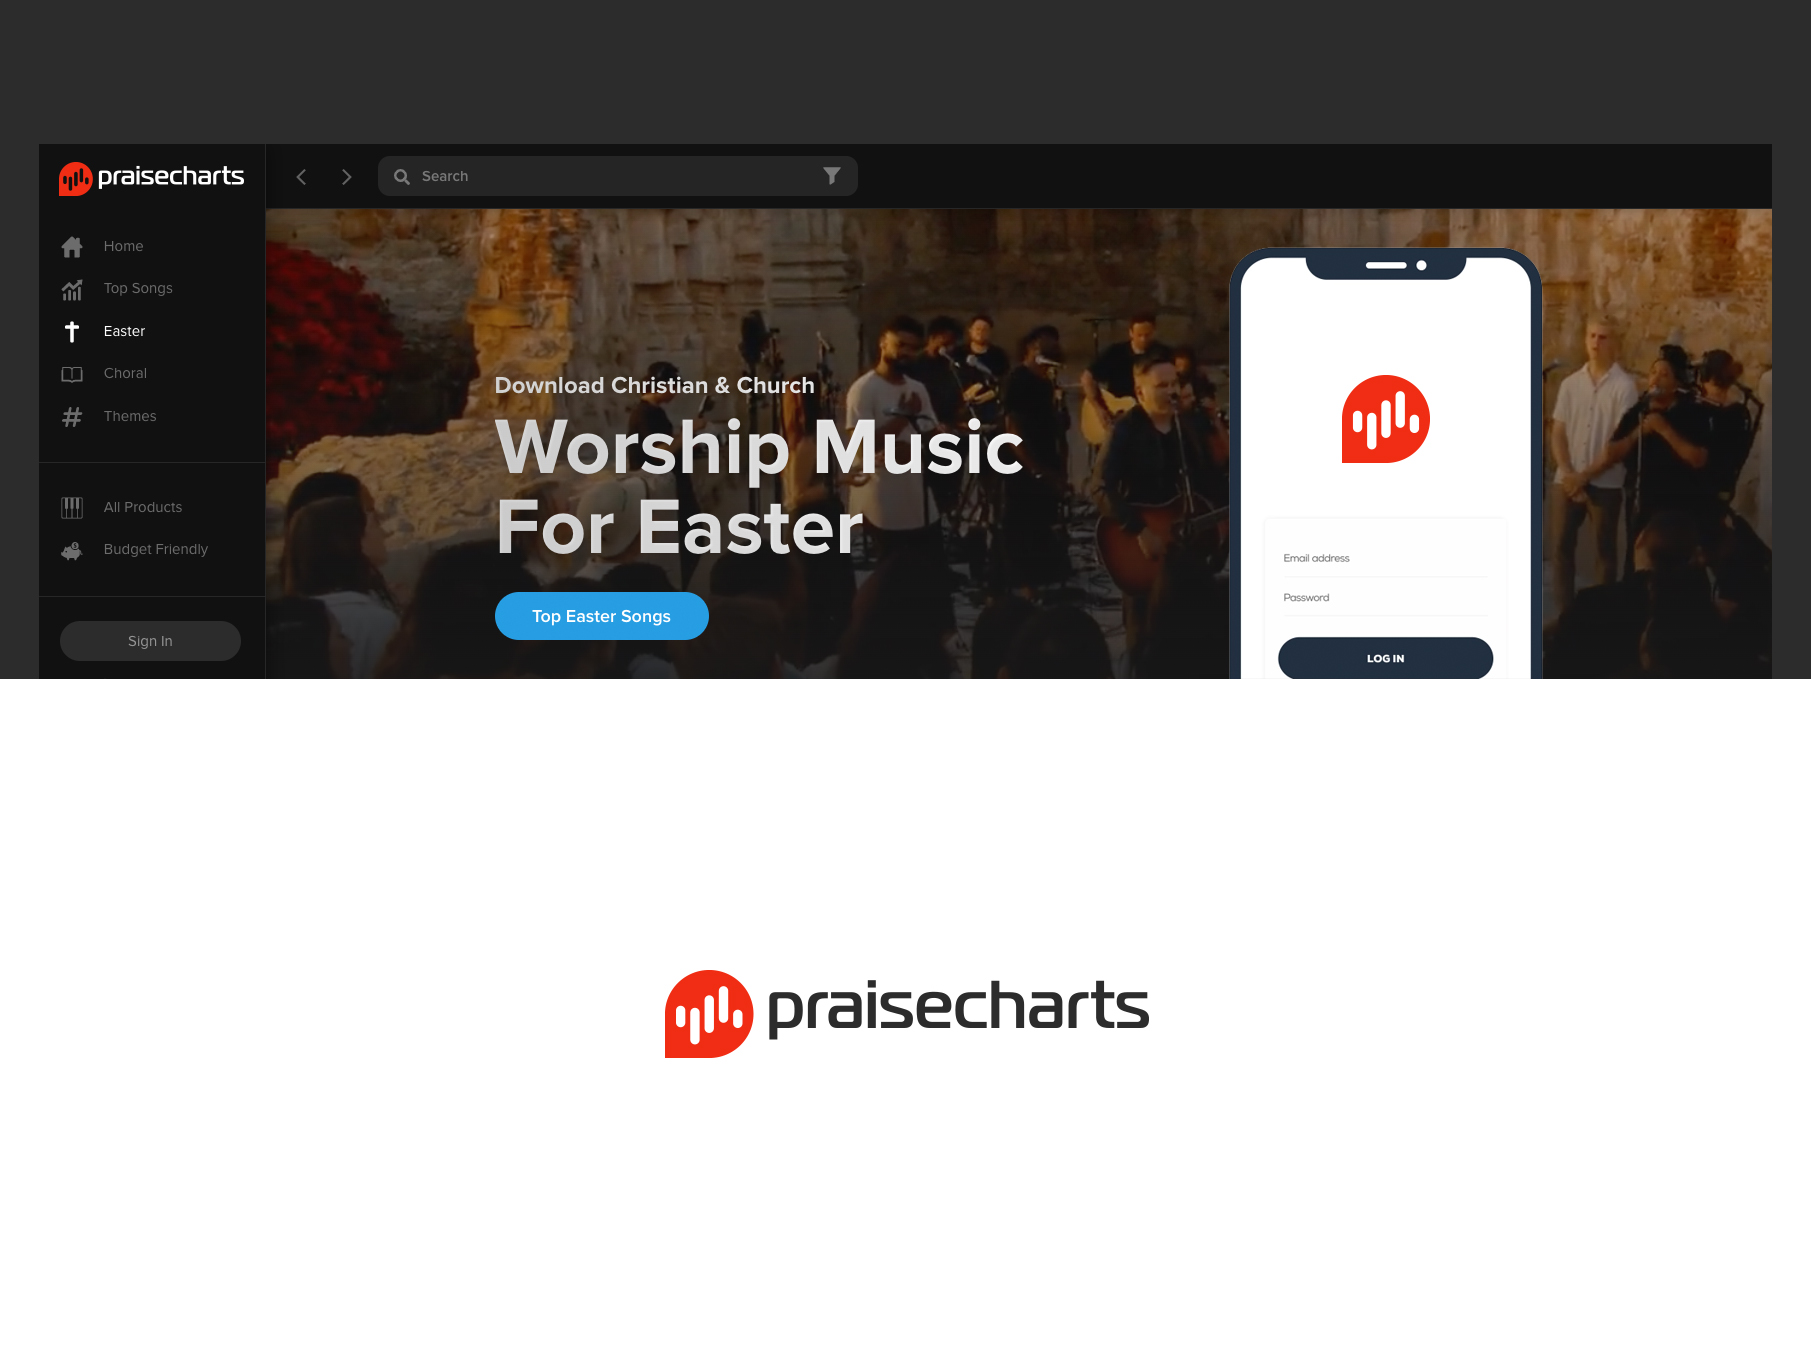Click the Home house icon
1811x1358 pixels.
pyautogui.click(x=72, y=246)
